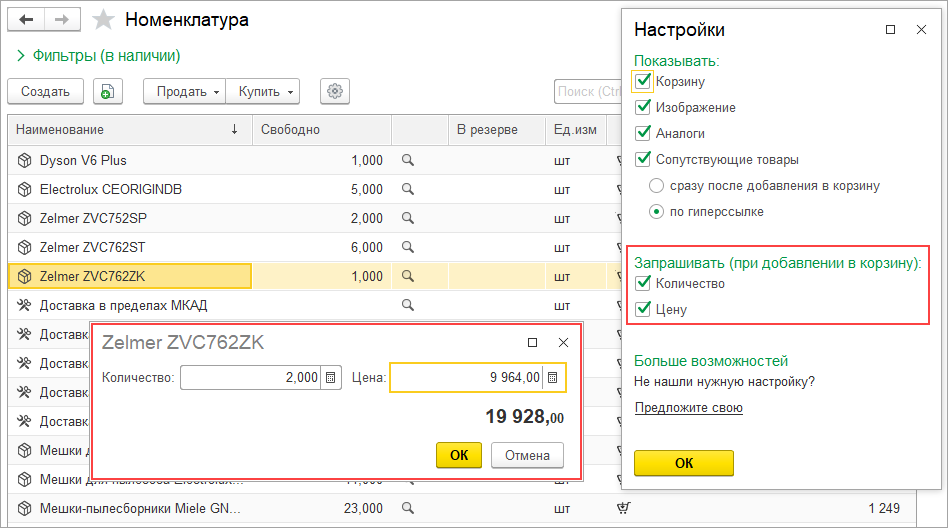Open the calculator icon beside the Количество field
Image resolution: width=948 pixels, height=528 pixels.
330,378
